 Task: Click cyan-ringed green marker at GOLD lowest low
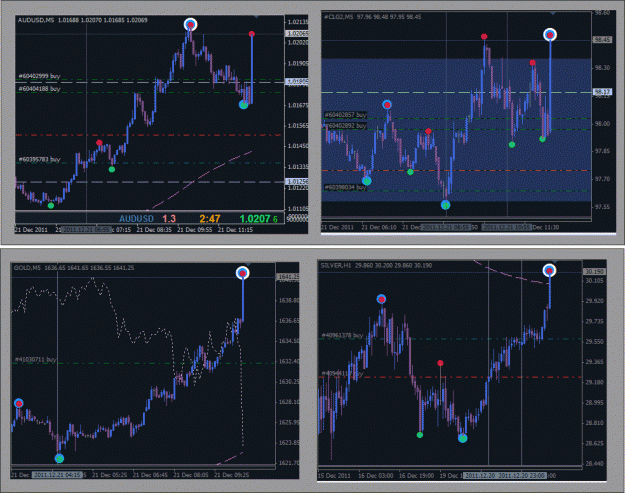click(x=59, y=459)
